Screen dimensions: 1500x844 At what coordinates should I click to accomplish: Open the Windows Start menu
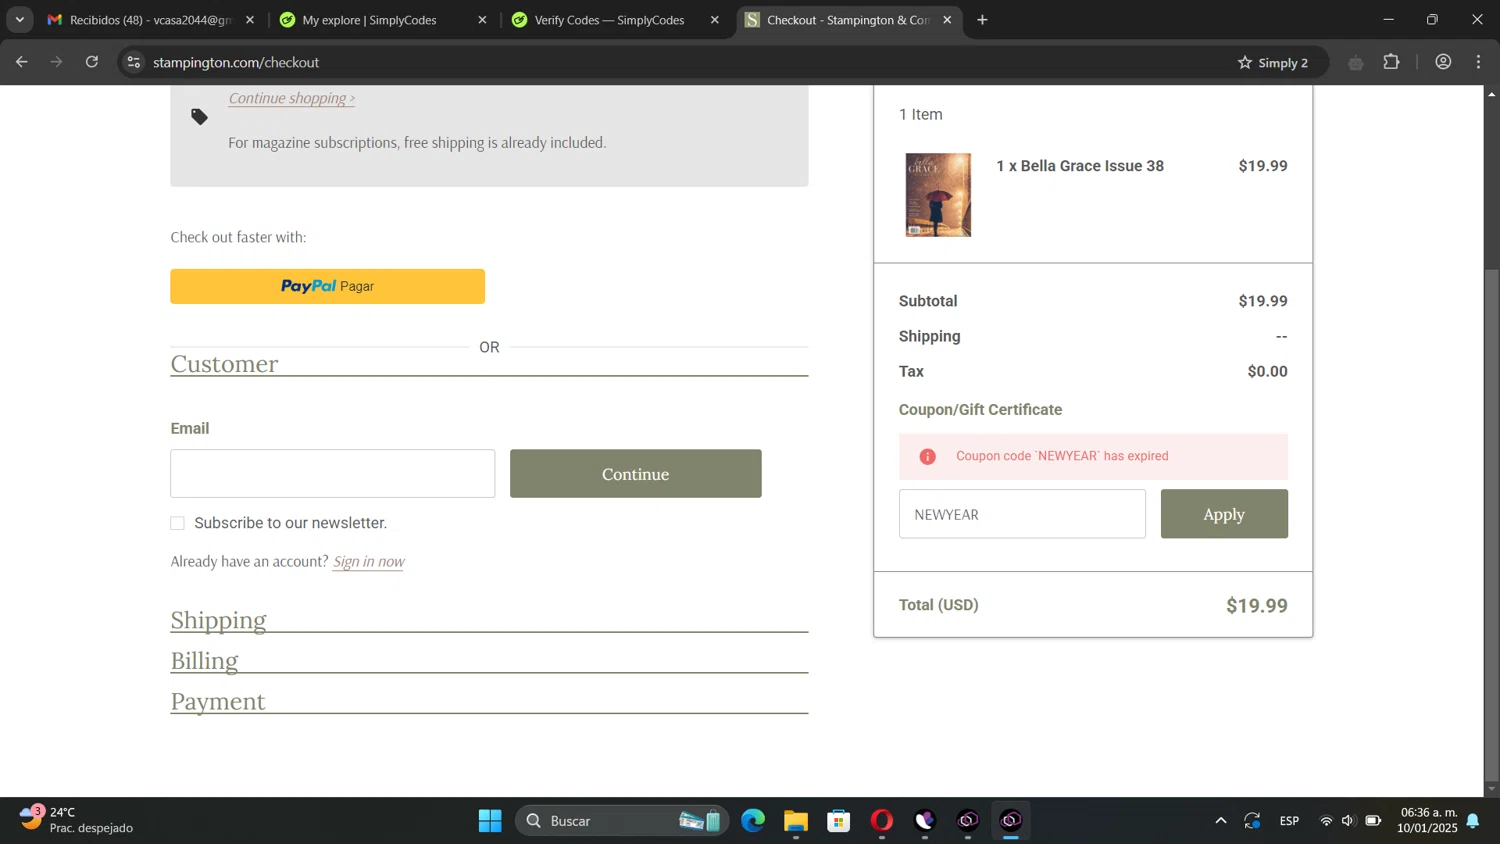tap(490, 821)
